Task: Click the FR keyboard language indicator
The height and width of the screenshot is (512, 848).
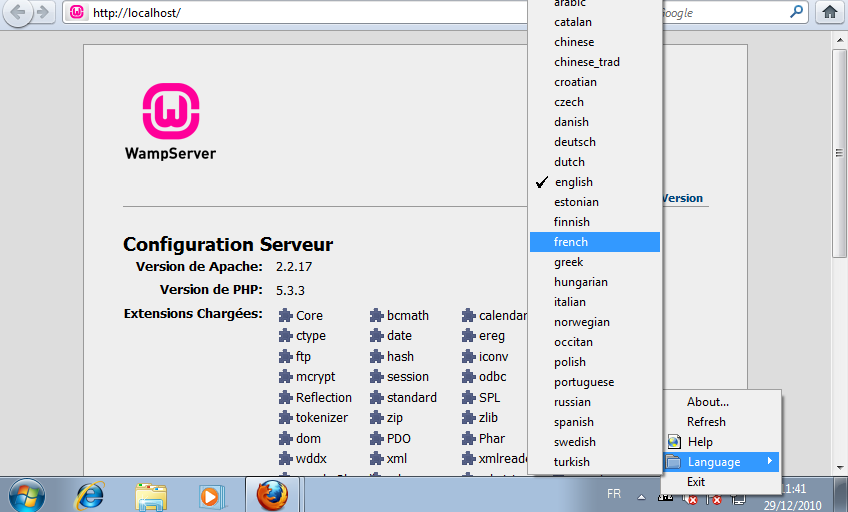Action: coord(614,494)
